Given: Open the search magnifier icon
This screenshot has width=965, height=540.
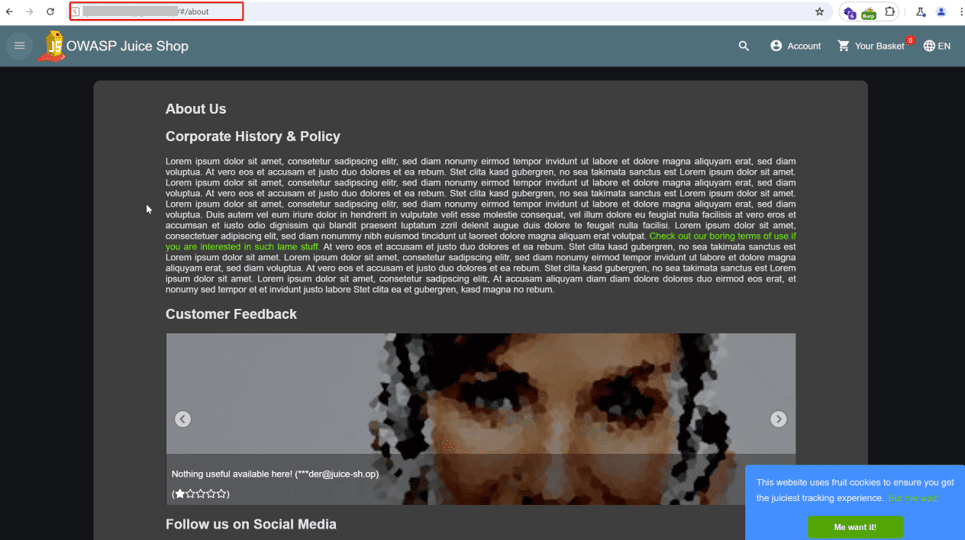Looking at the screenshot, I should [743, 46].
